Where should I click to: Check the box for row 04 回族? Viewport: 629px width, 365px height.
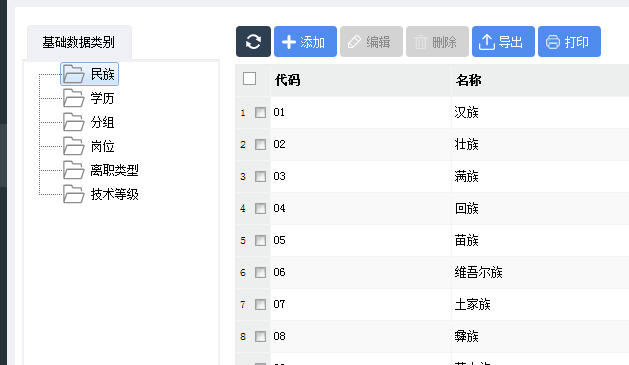point(260,209)
